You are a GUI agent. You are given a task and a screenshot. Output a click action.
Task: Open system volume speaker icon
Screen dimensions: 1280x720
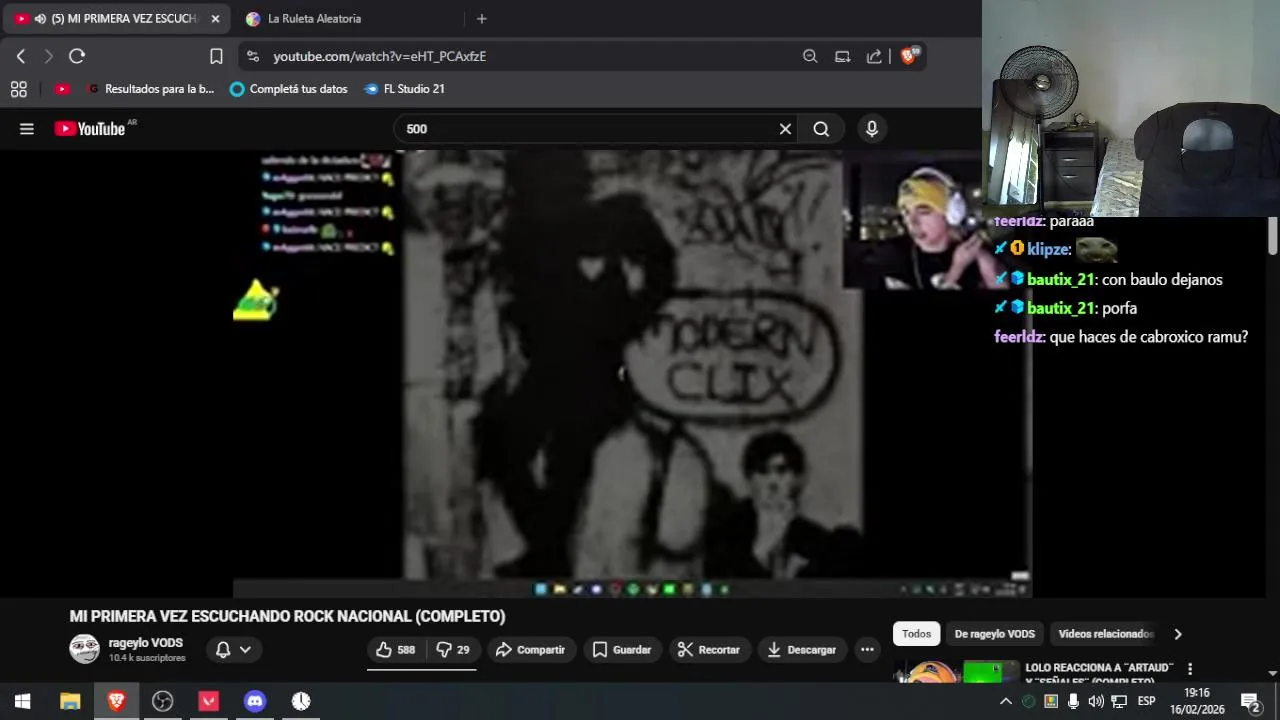[1096, 701]
